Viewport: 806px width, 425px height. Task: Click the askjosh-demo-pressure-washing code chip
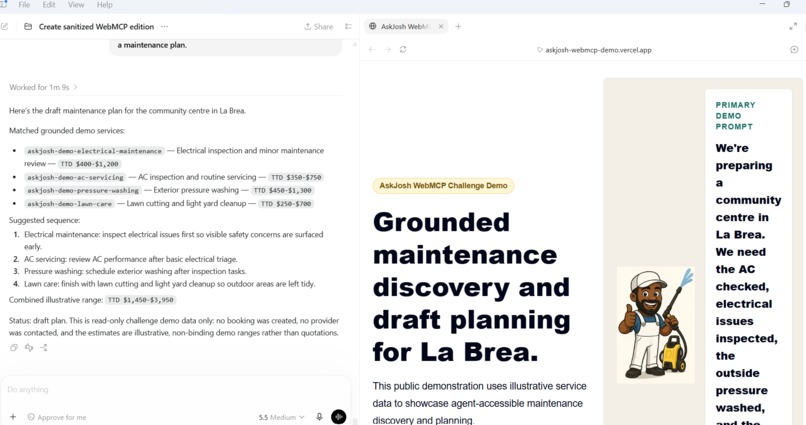tap(83, 191)
